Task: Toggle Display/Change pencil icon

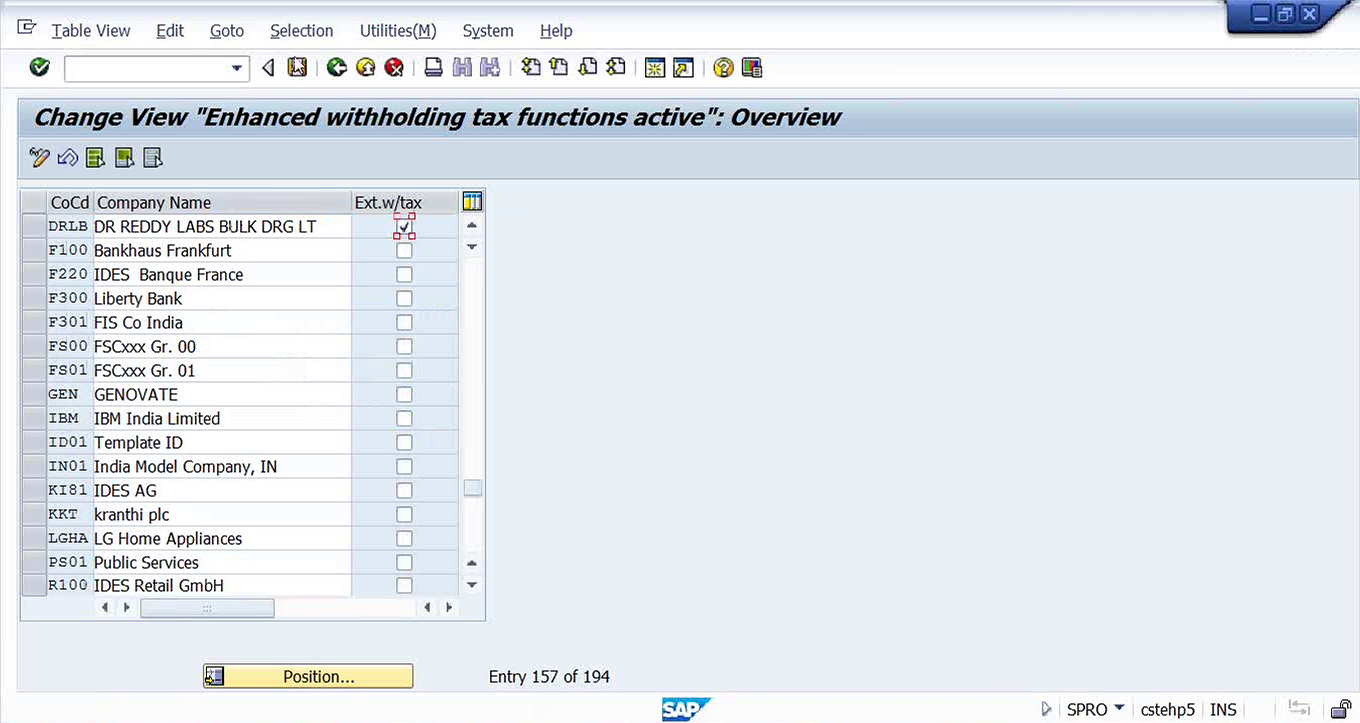Action: (x=39, y=158)
